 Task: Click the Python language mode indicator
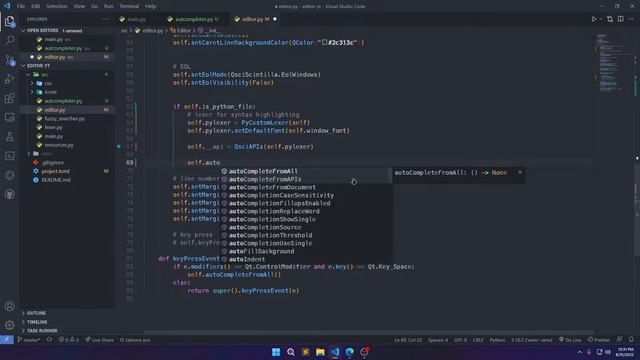point(497,340)
